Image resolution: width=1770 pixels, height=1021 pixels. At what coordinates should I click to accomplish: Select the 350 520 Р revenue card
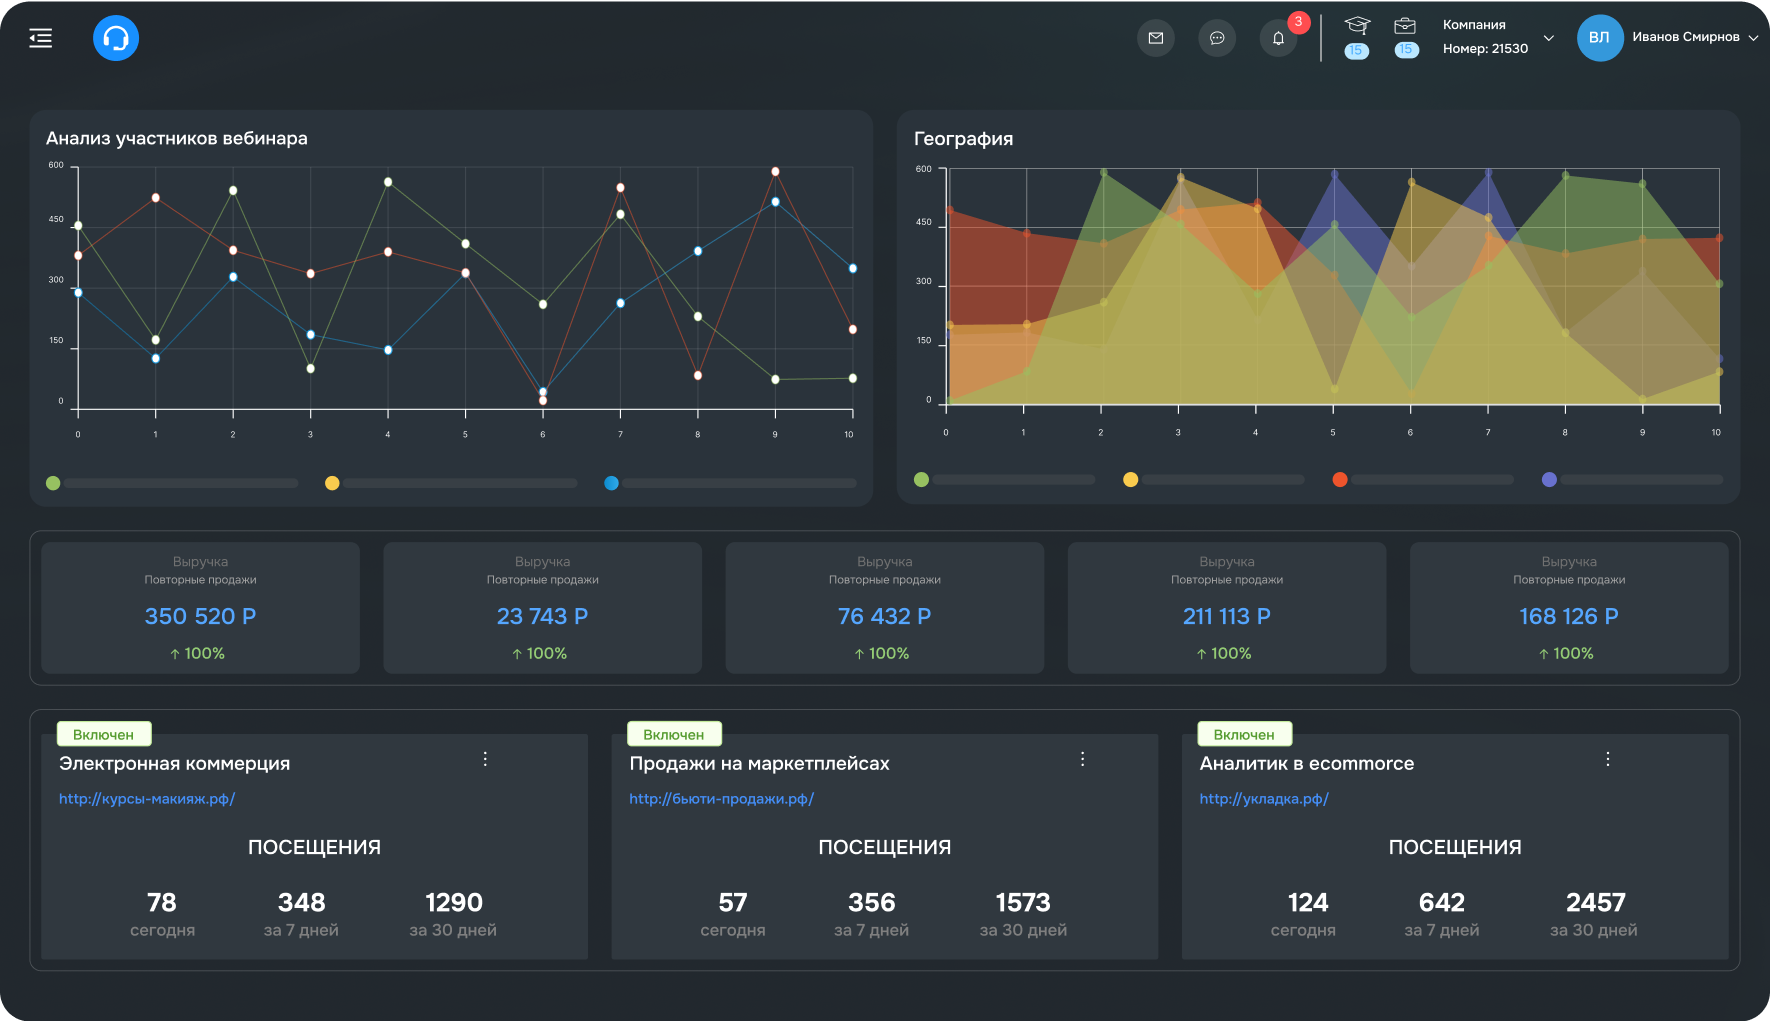click(200, 608)
